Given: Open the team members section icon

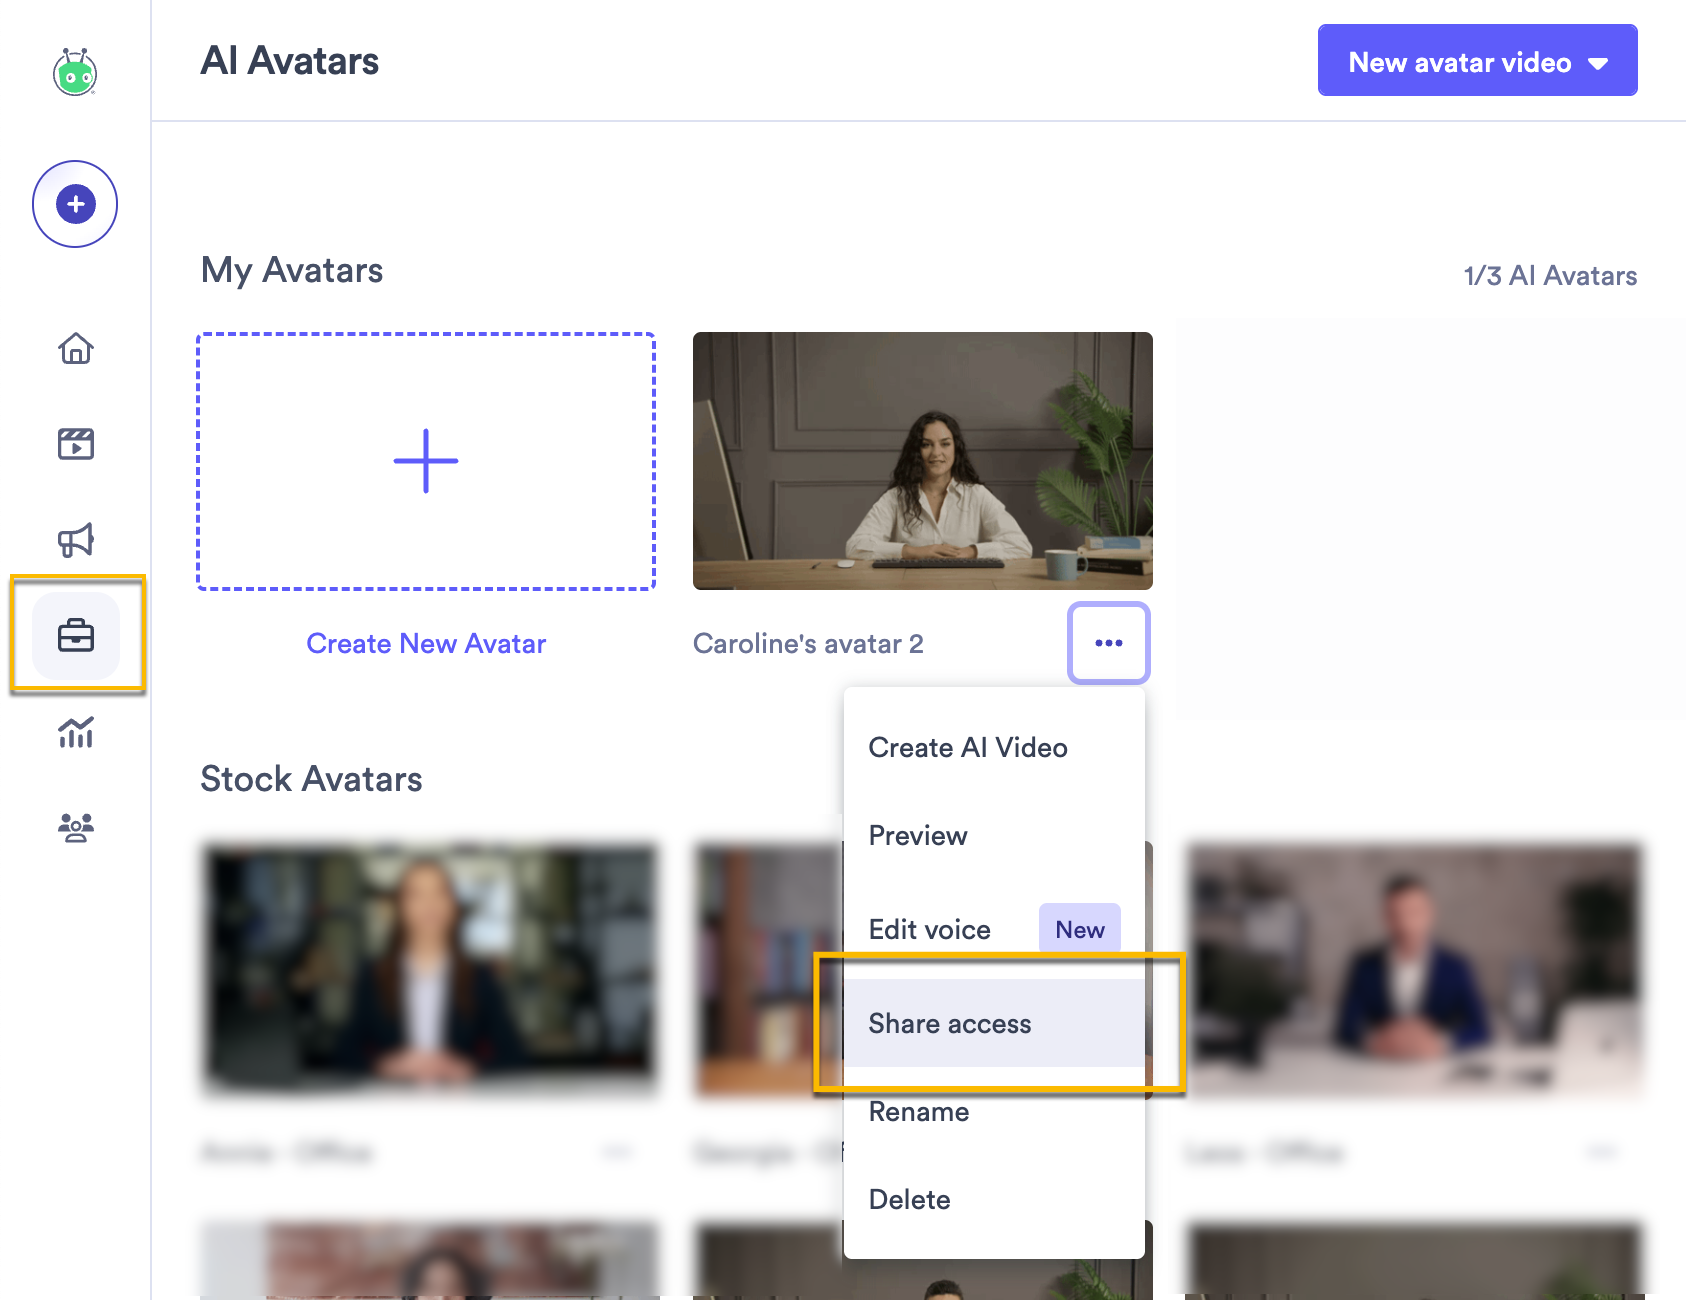Looking at the screenshot, I should pos(75,826).
